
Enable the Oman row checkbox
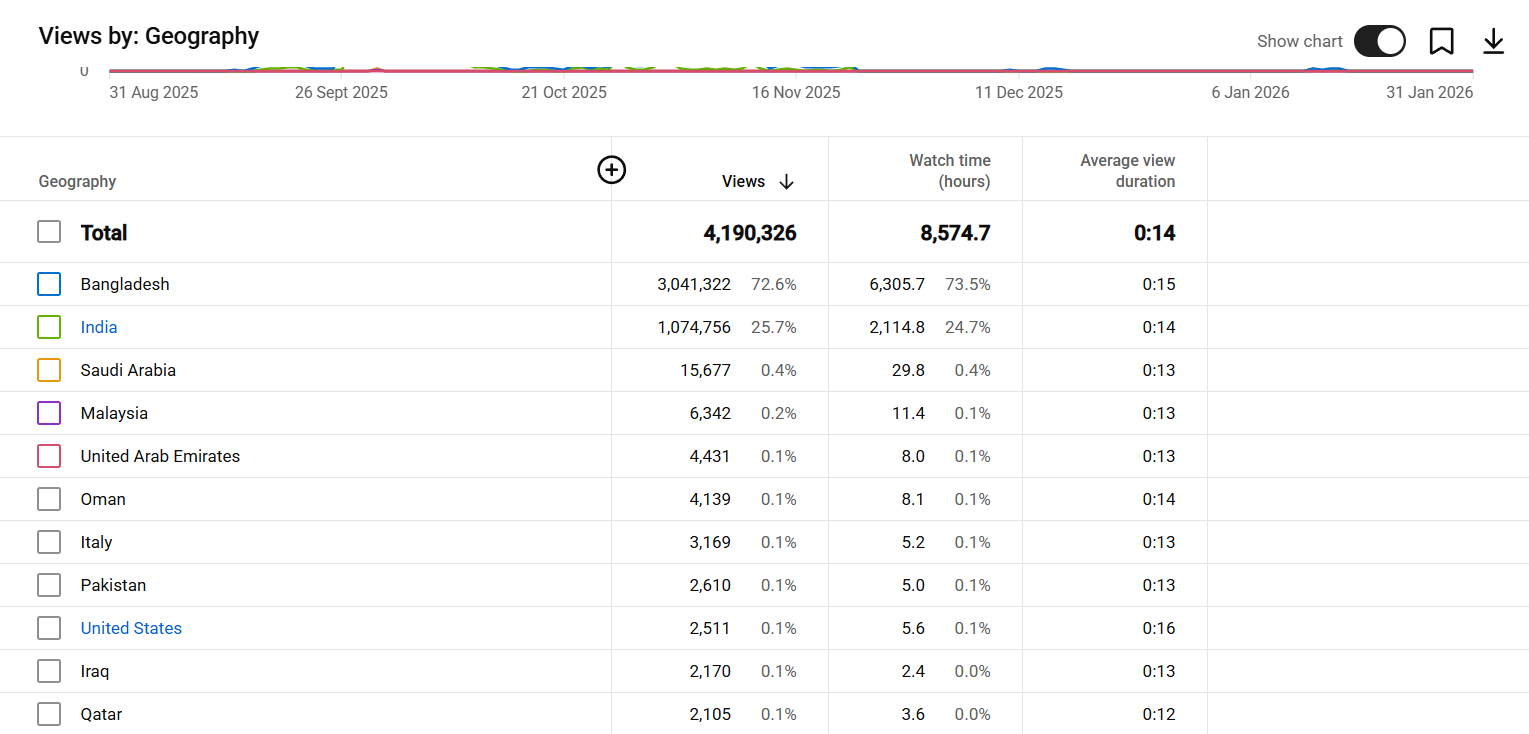pyautogui.click(x=49, y=499)
